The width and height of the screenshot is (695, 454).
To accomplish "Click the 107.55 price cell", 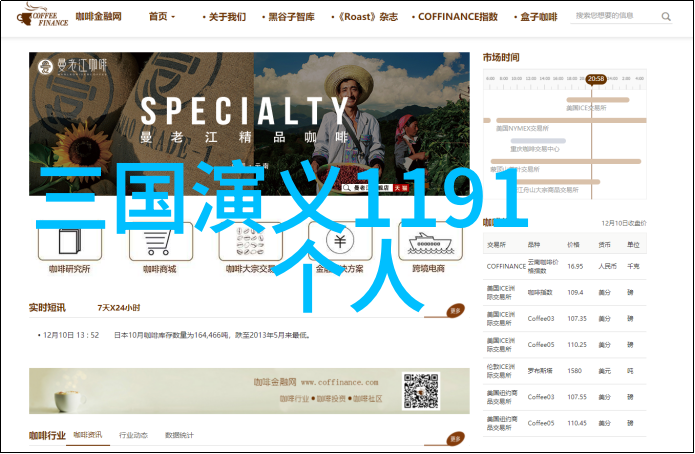I will click(x=577, y=397).
